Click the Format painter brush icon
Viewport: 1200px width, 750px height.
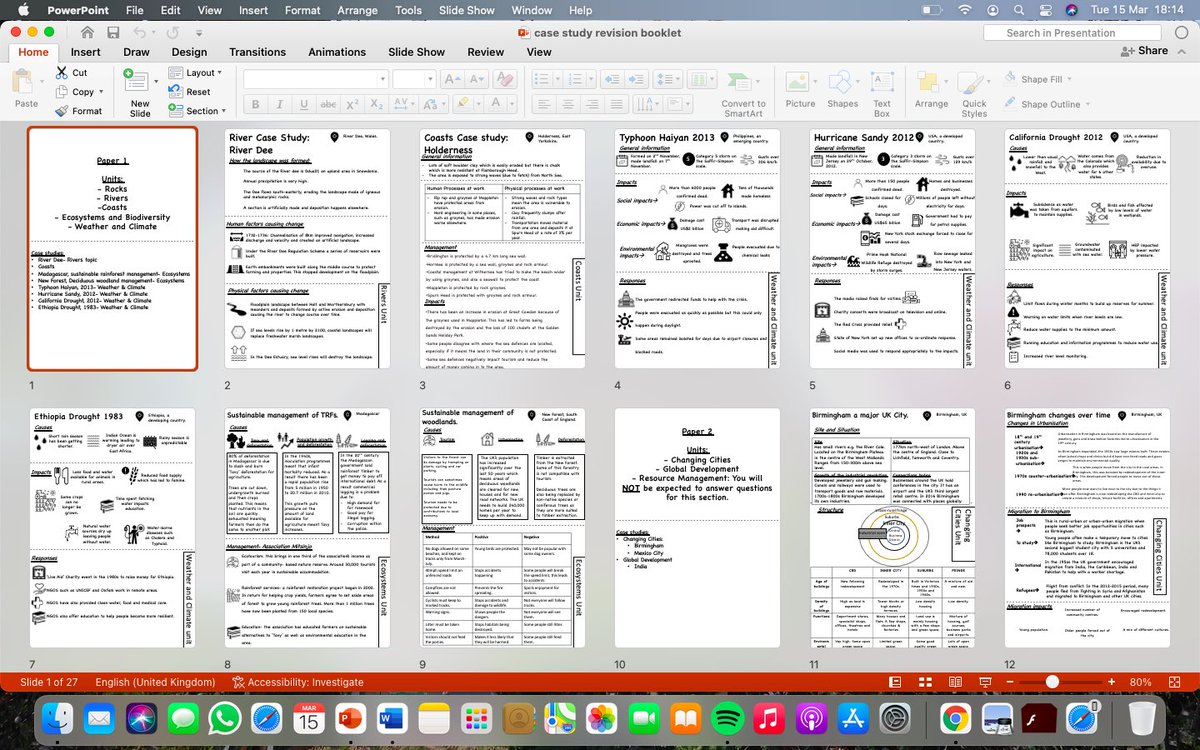click(x=61, y=111)
